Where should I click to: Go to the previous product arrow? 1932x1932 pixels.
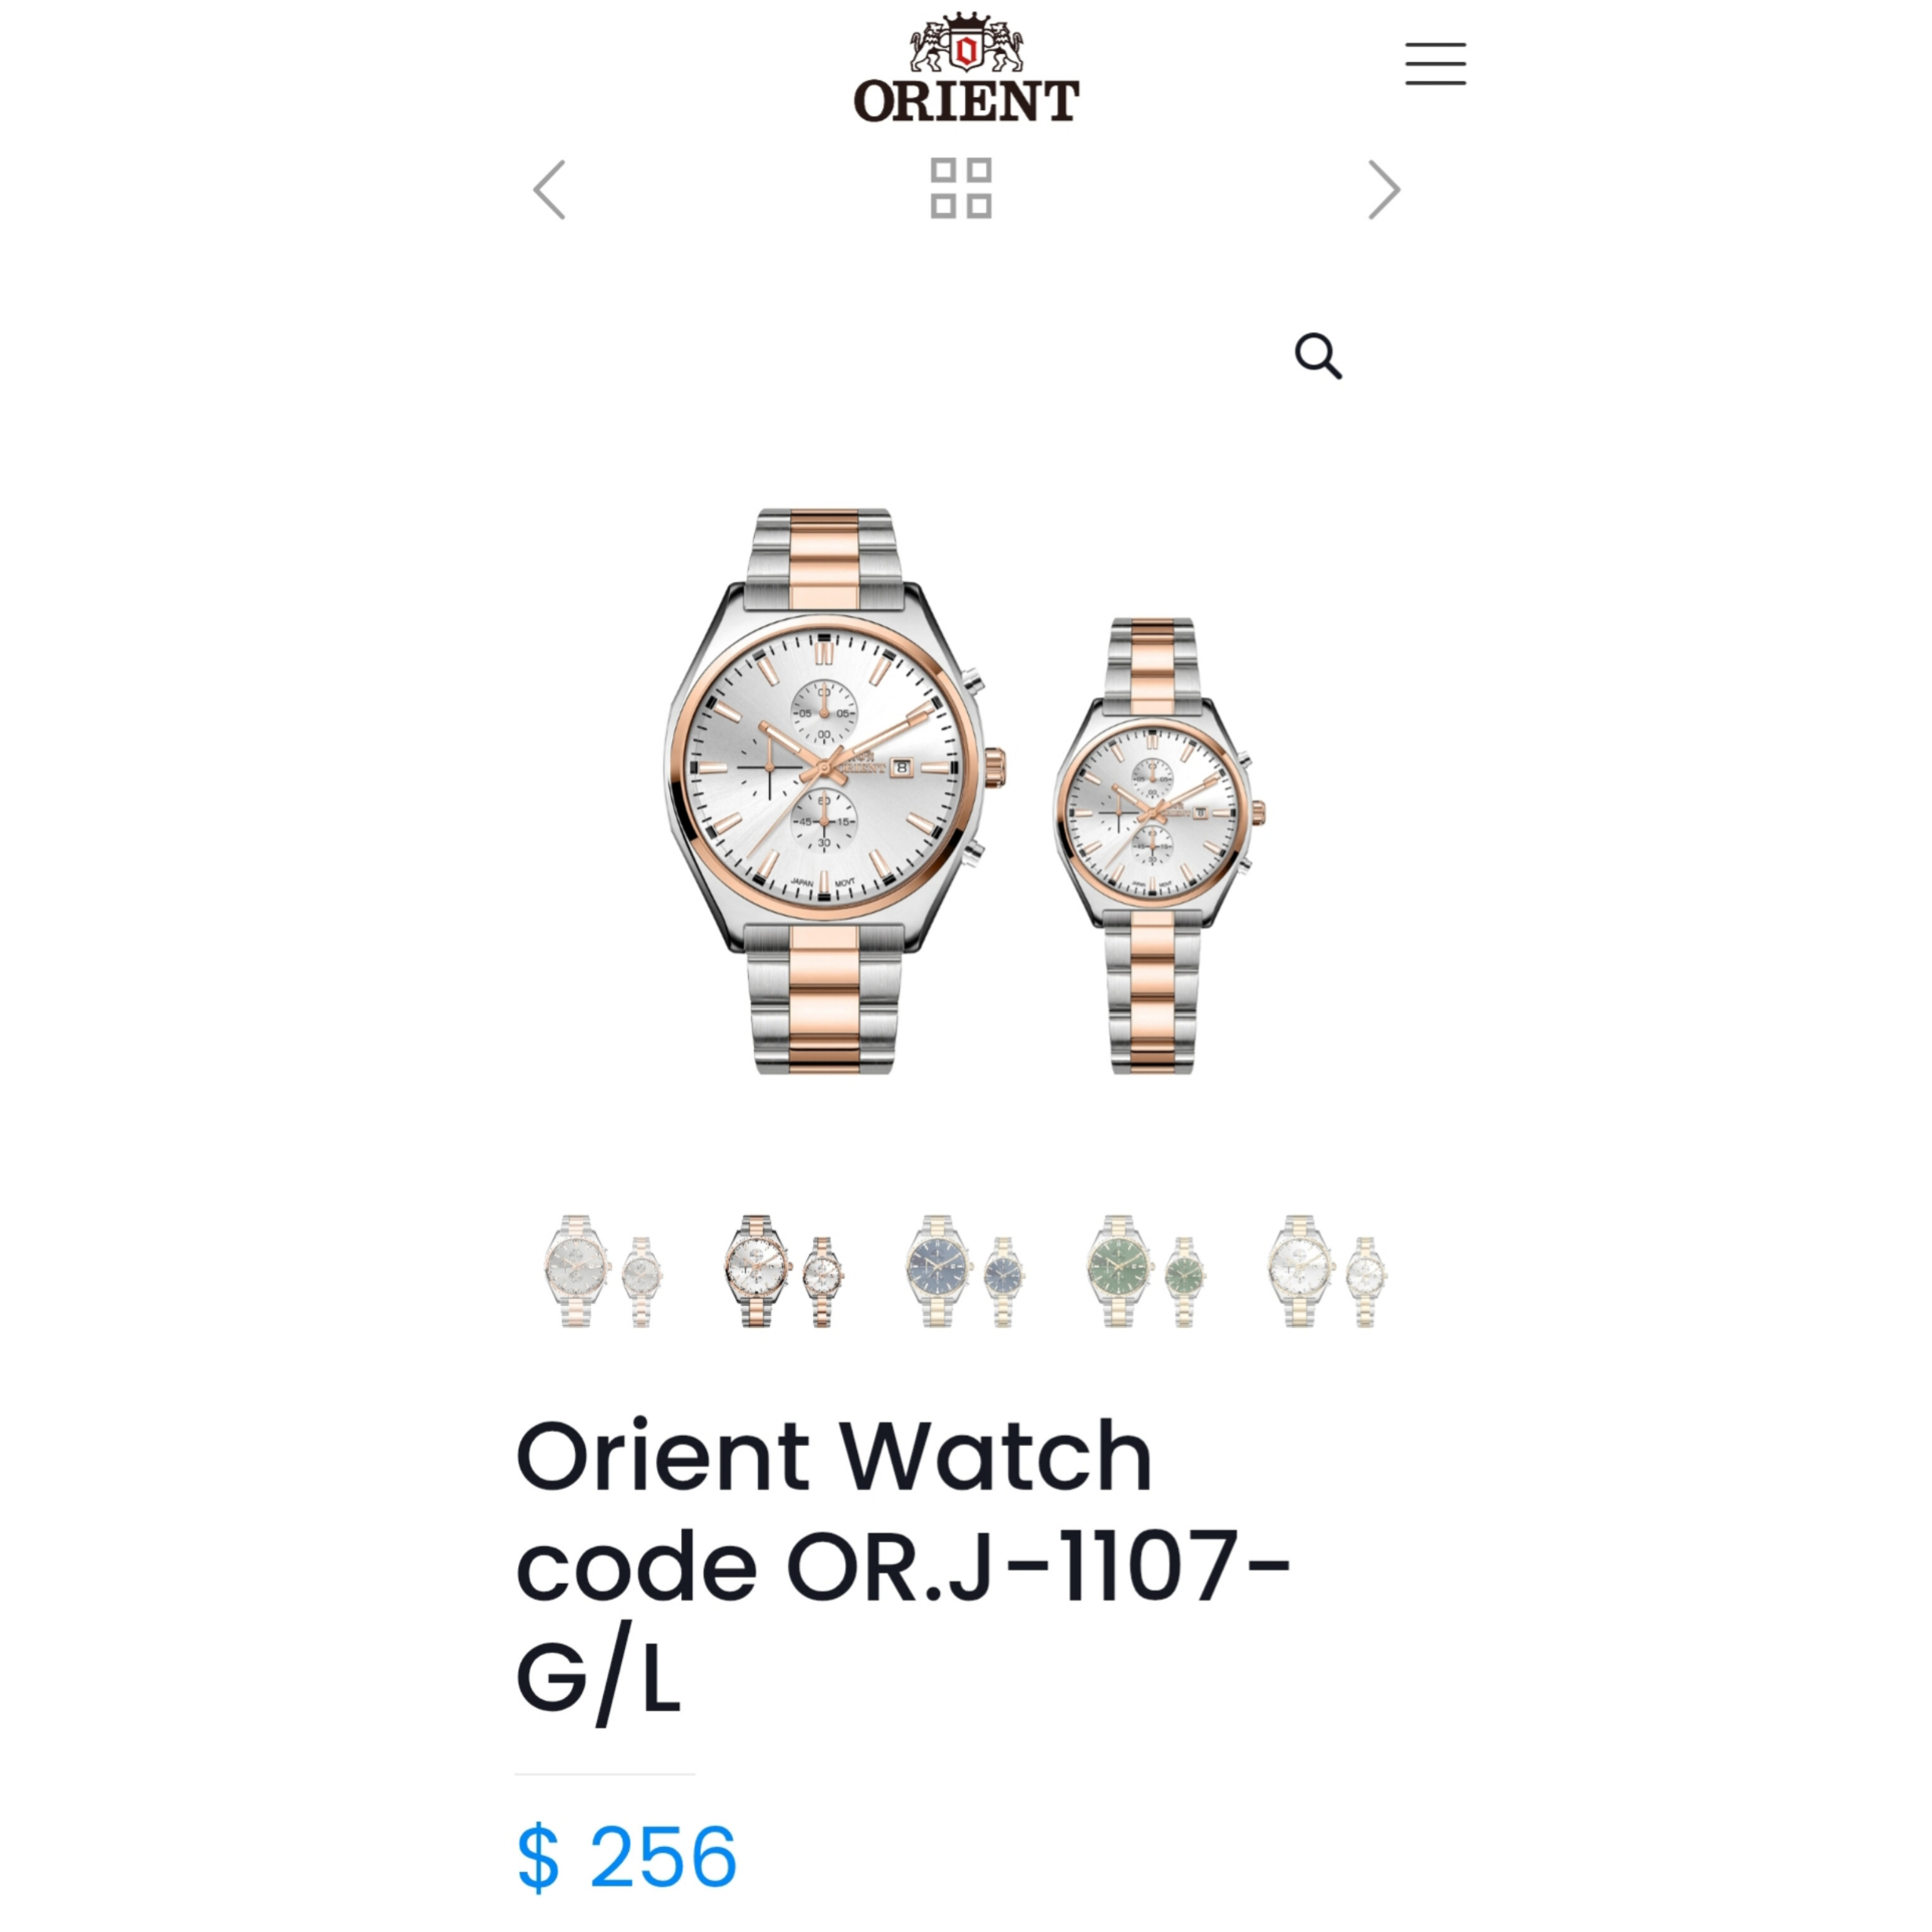tap(549, 189)
